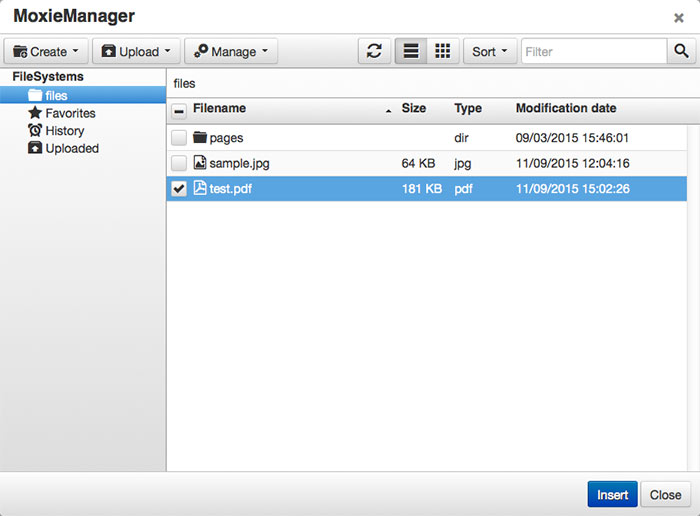Sort by Modification date column header

566,108
